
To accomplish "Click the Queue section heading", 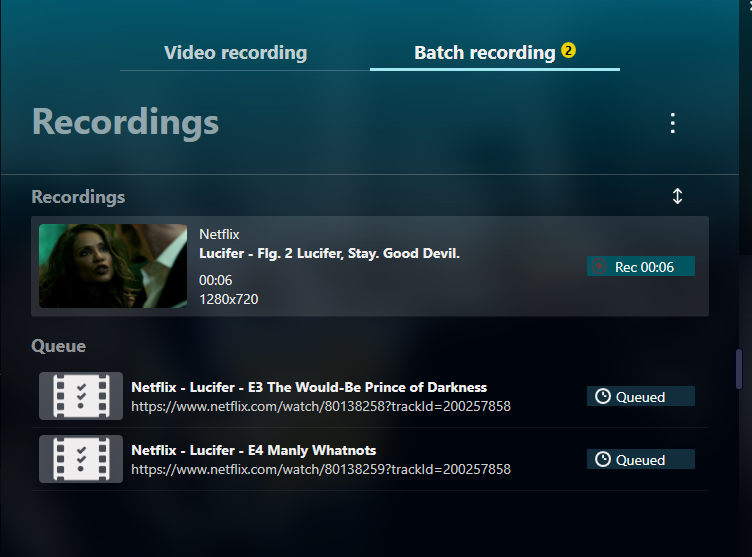I will tap(59, 346).
